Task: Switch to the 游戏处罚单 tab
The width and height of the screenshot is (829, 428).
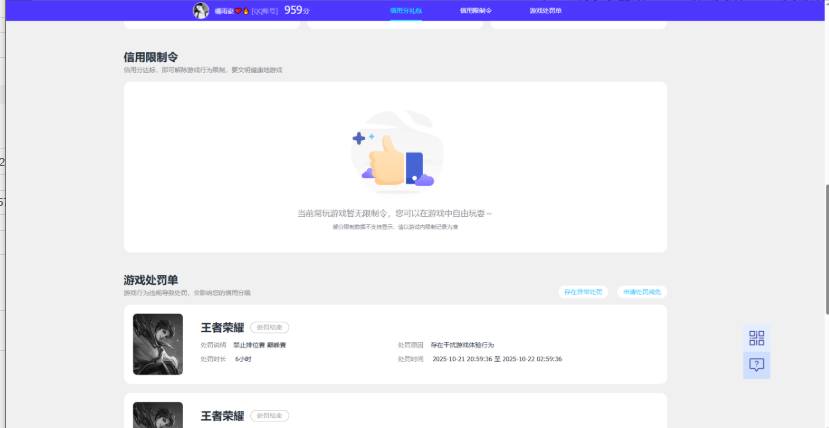Action: click(x=546, y=11)
